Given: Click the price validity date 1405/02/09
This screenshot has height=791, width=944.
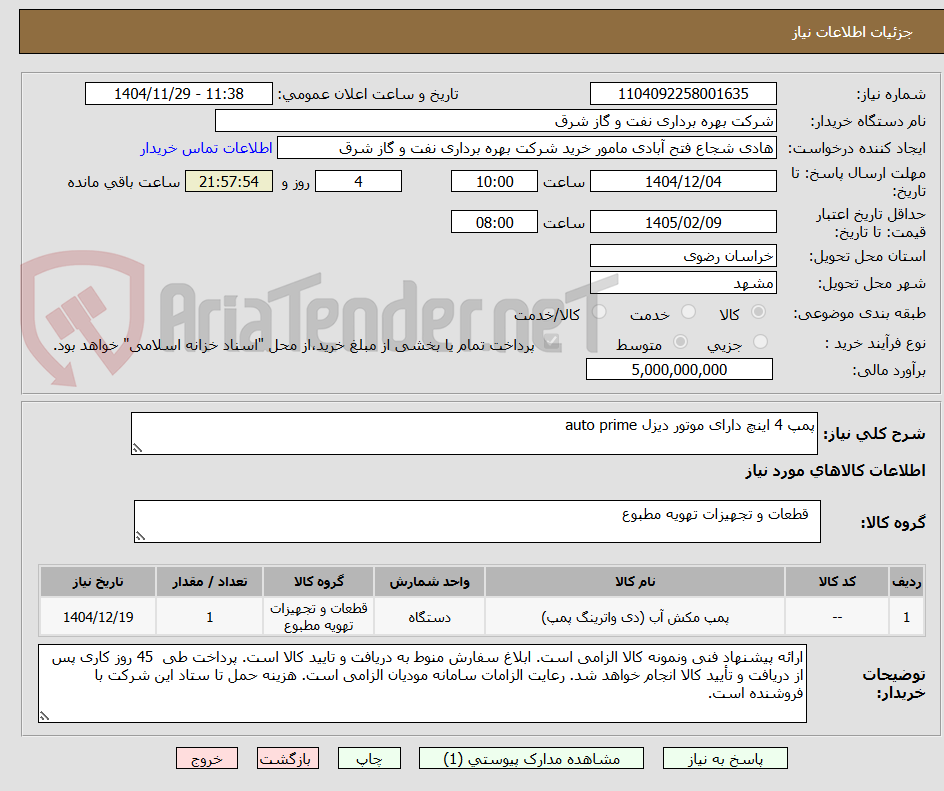Looking at the screenshot, I should click(x=683, y=222).
